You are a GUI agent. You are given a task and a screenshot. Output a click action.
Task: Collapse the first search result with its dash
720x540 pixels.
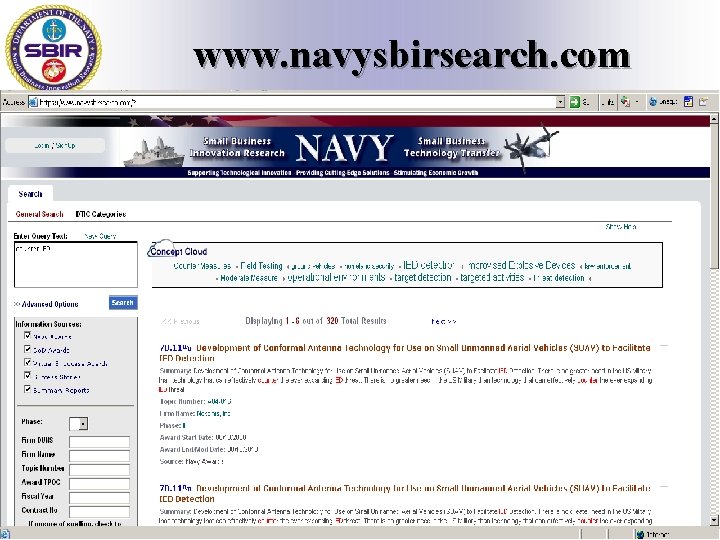(x=664, y=345)
